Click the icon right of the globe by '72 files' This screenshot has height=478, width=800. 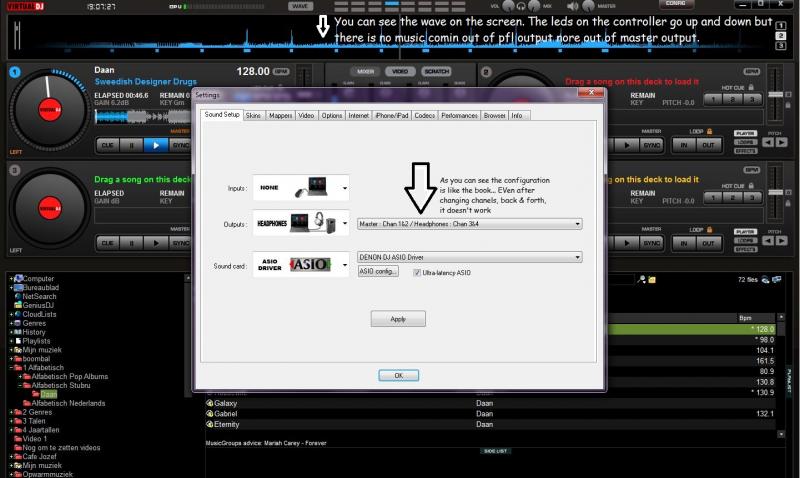(x=777, y=280)
